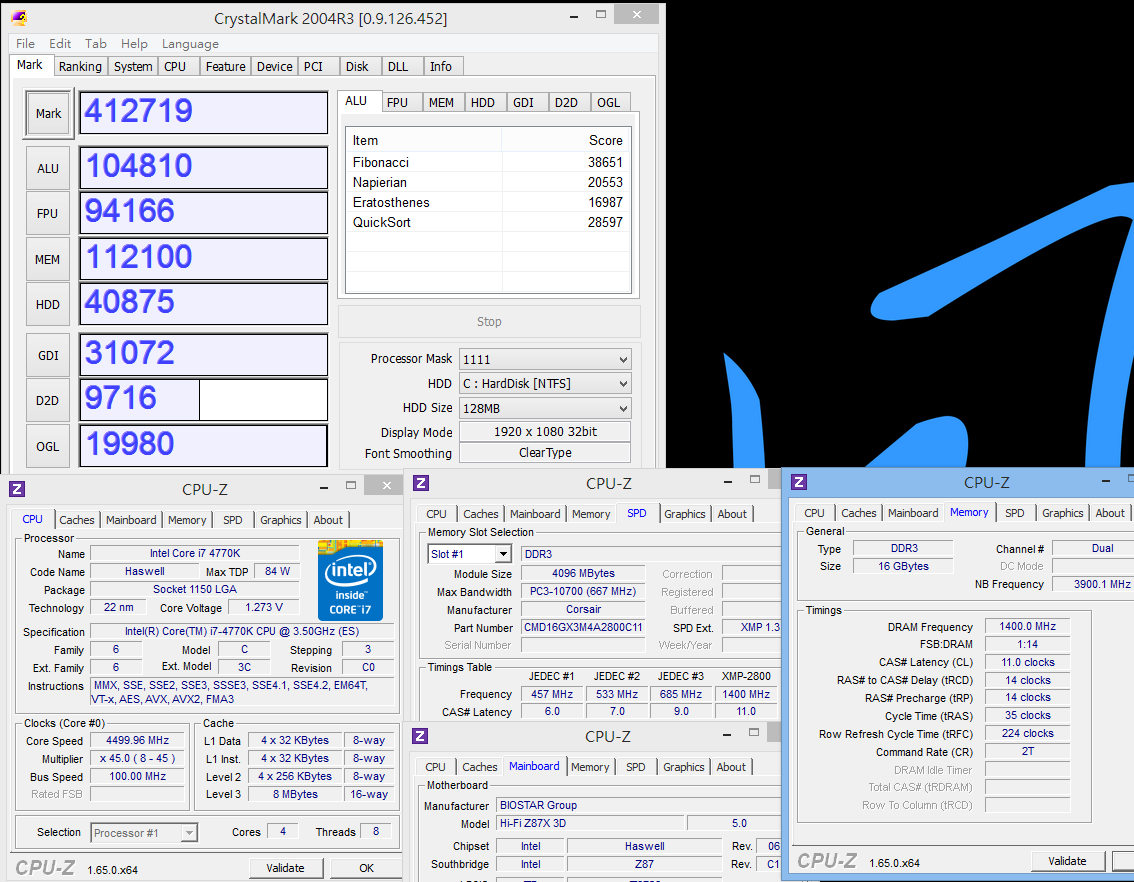Click the CPU-Z icon on the Mainboard window
This screenshot has height=882, width=1134.
(x=421, y=736)
